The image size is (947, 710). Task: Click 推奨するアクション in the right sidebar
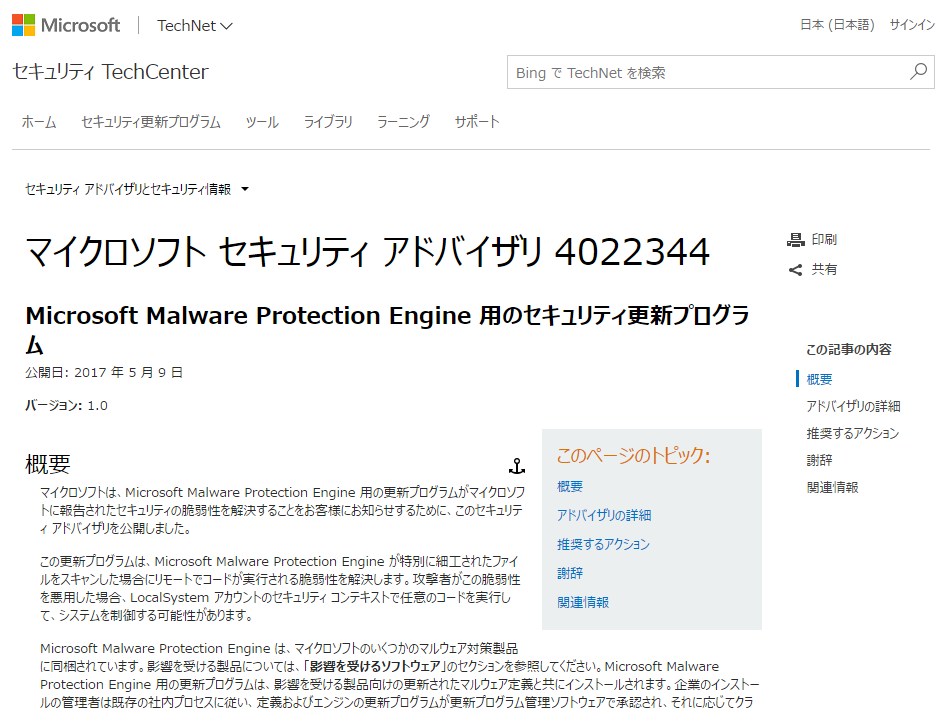852,433
